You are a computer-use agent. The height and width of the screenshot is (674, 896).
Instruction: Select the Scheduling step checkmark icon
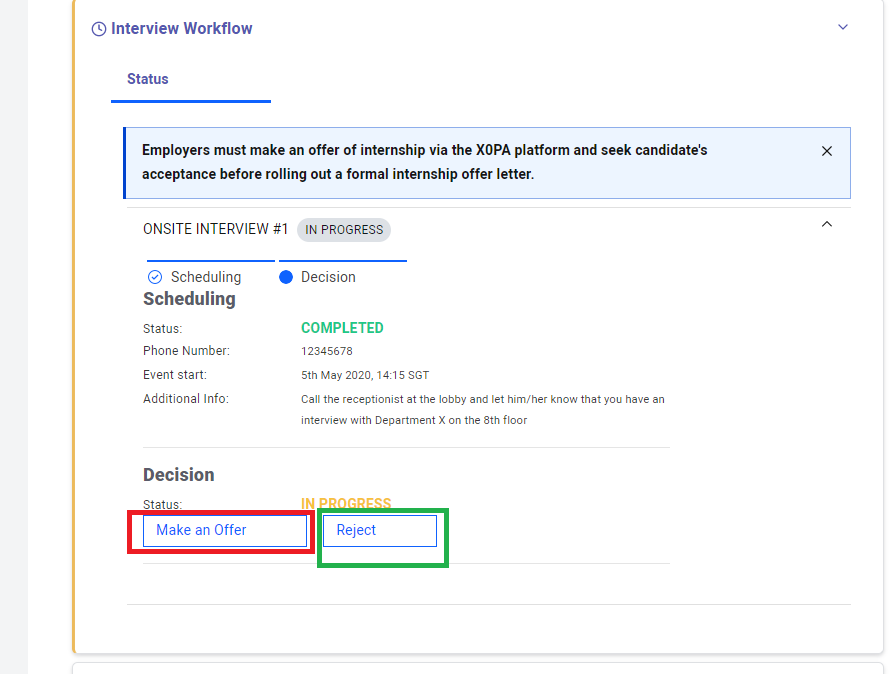coord(155,277)
